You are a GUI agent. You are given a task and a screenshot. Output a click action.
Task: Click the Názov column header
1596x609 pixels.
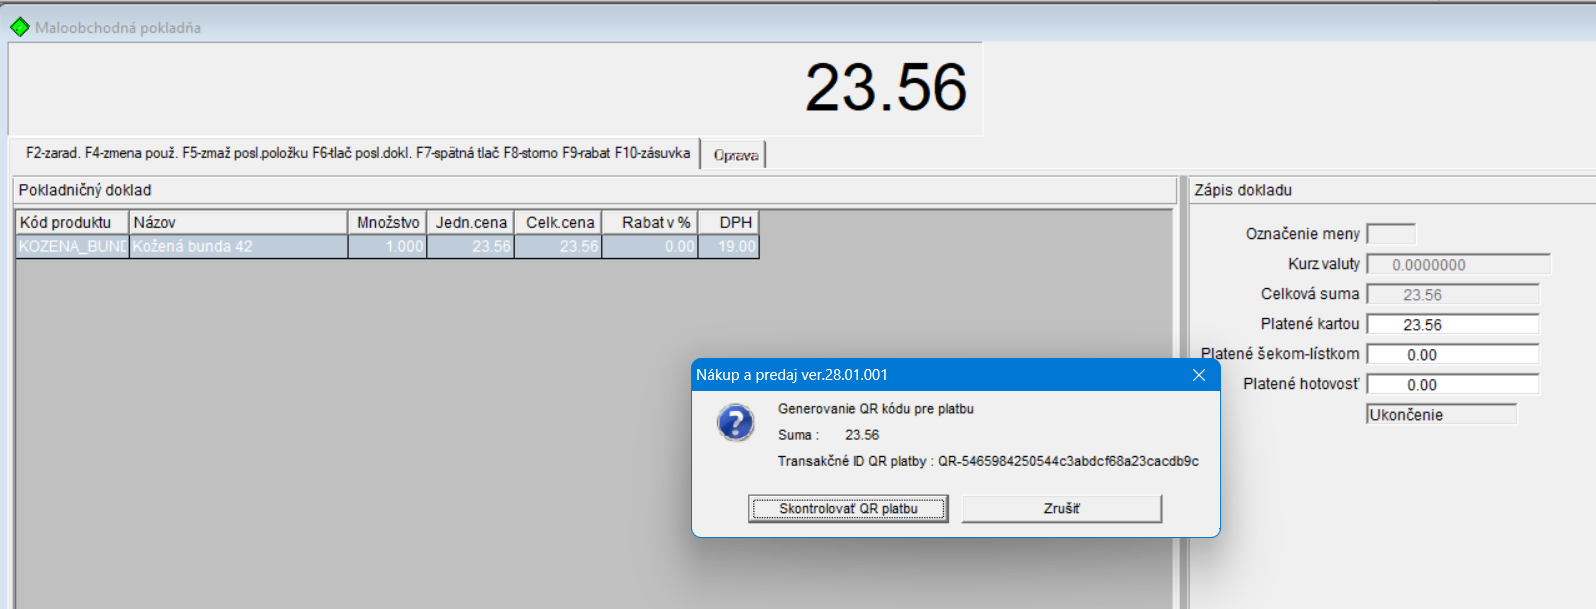238,222
